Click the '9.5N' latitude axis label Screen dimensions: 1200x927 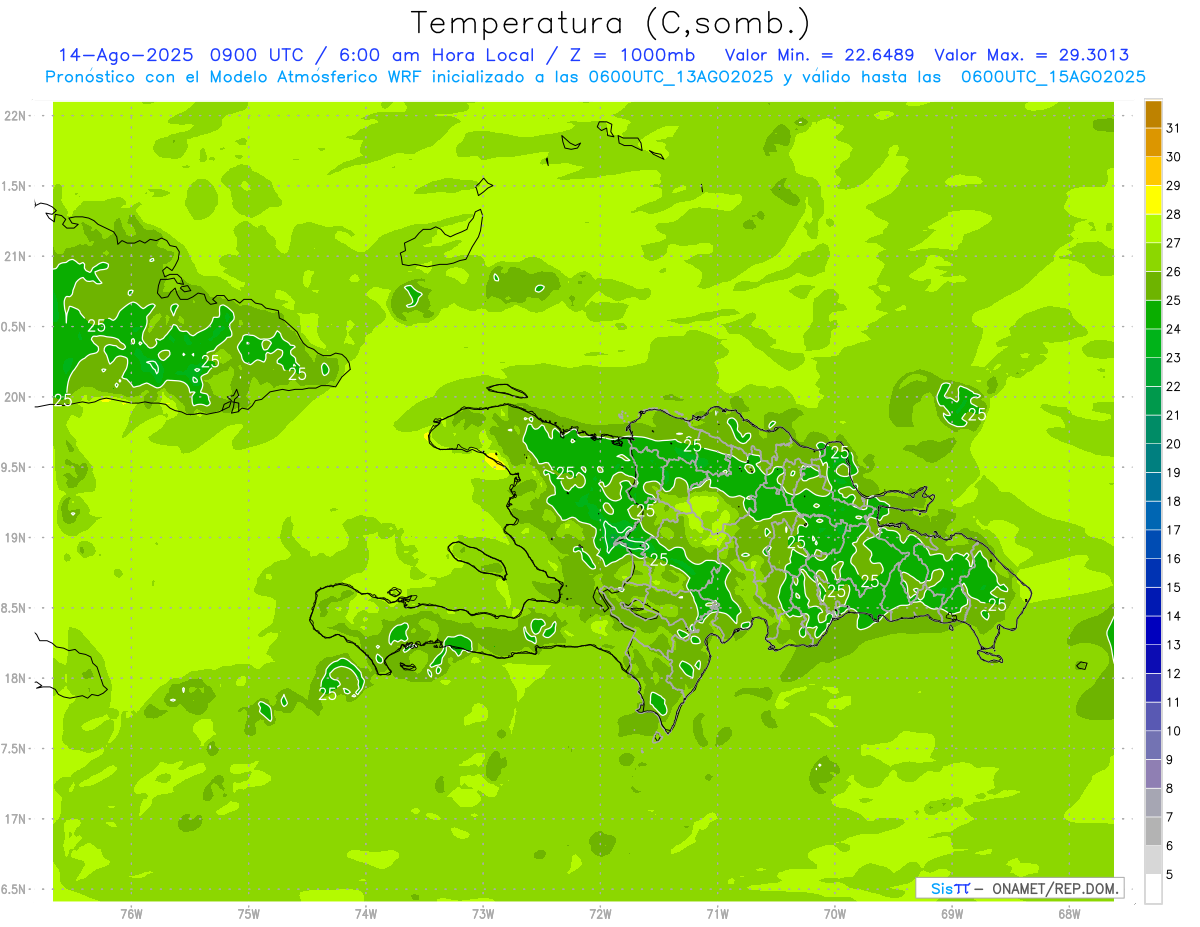tap(15, 468)
